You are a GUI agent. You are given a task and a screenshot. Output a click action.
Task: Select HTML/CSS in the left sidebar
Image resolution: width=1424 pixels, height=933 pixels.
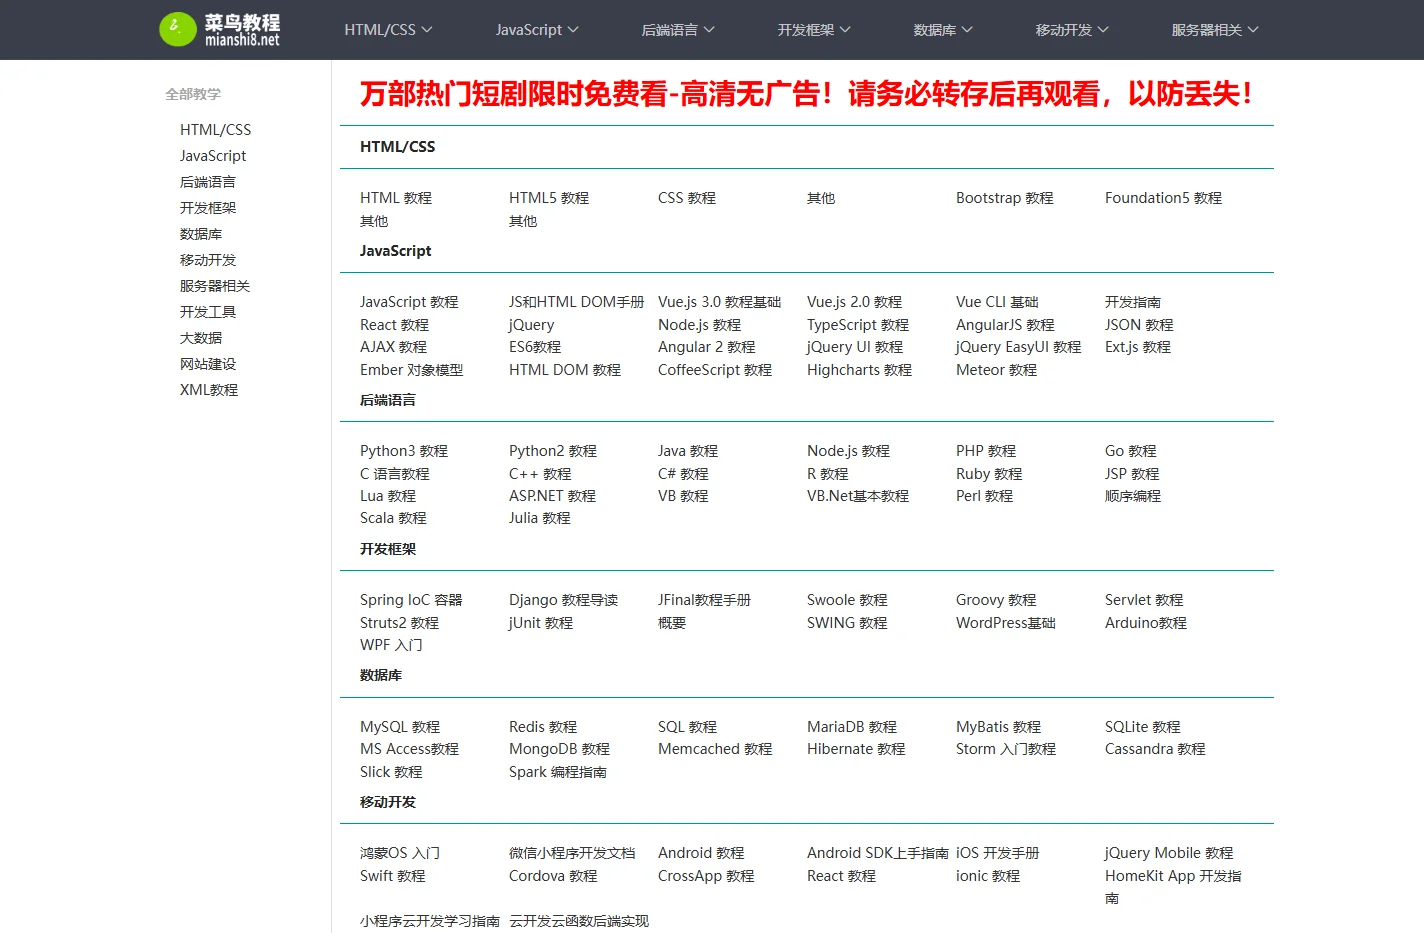pos(215,130)
